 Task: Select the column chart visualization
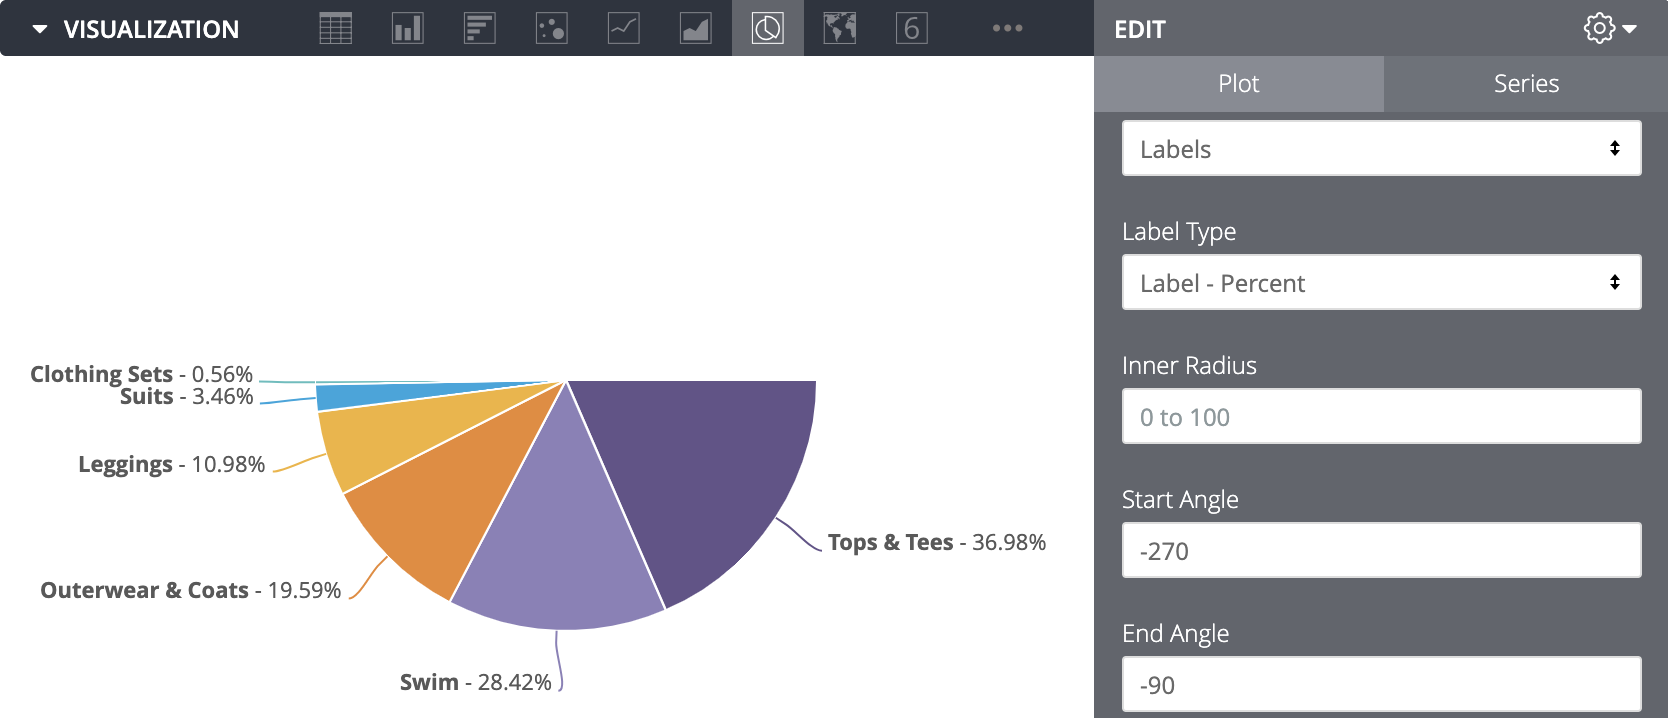click(x=408, y=28)
